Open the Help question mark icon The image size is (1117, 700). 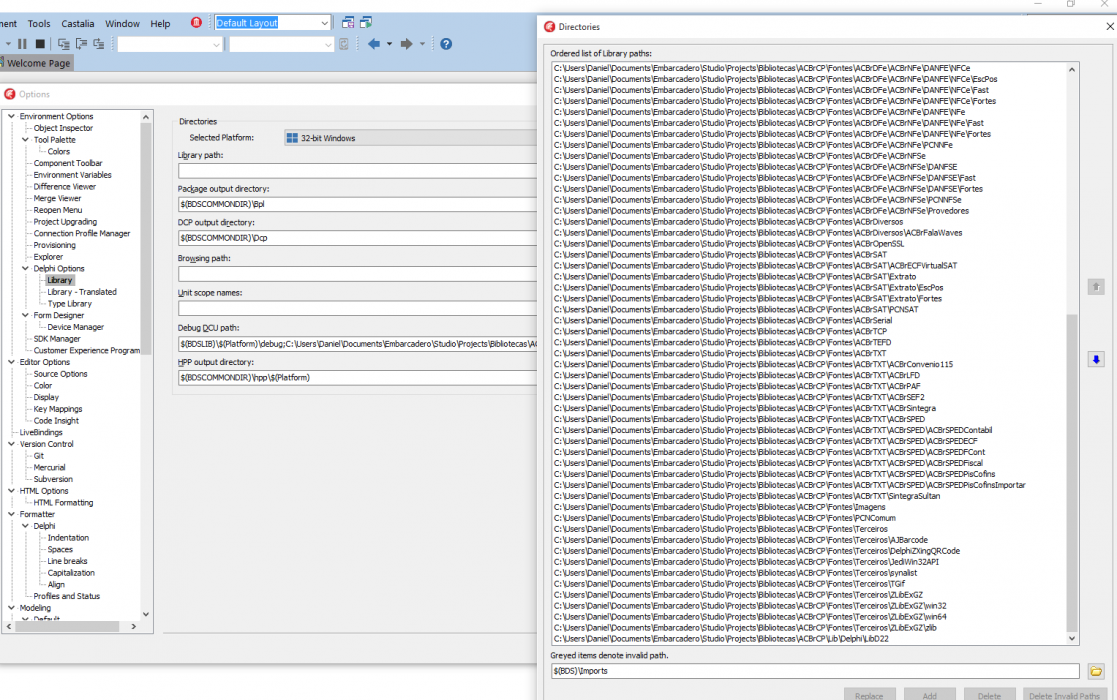pos(446,44)
